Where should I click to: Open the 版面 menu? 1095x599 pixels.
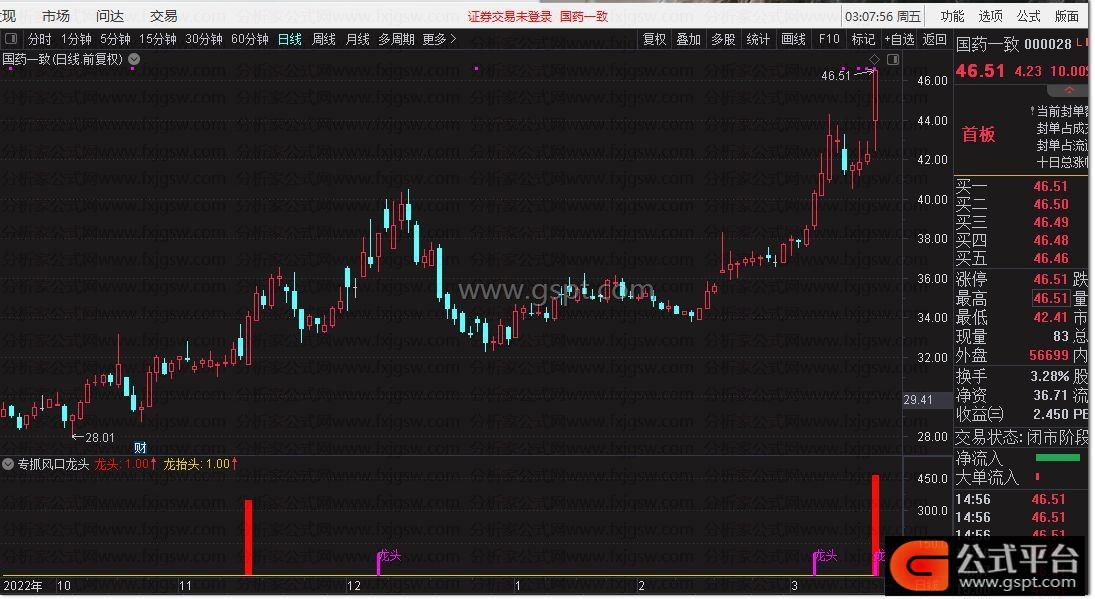[1067, 15]
